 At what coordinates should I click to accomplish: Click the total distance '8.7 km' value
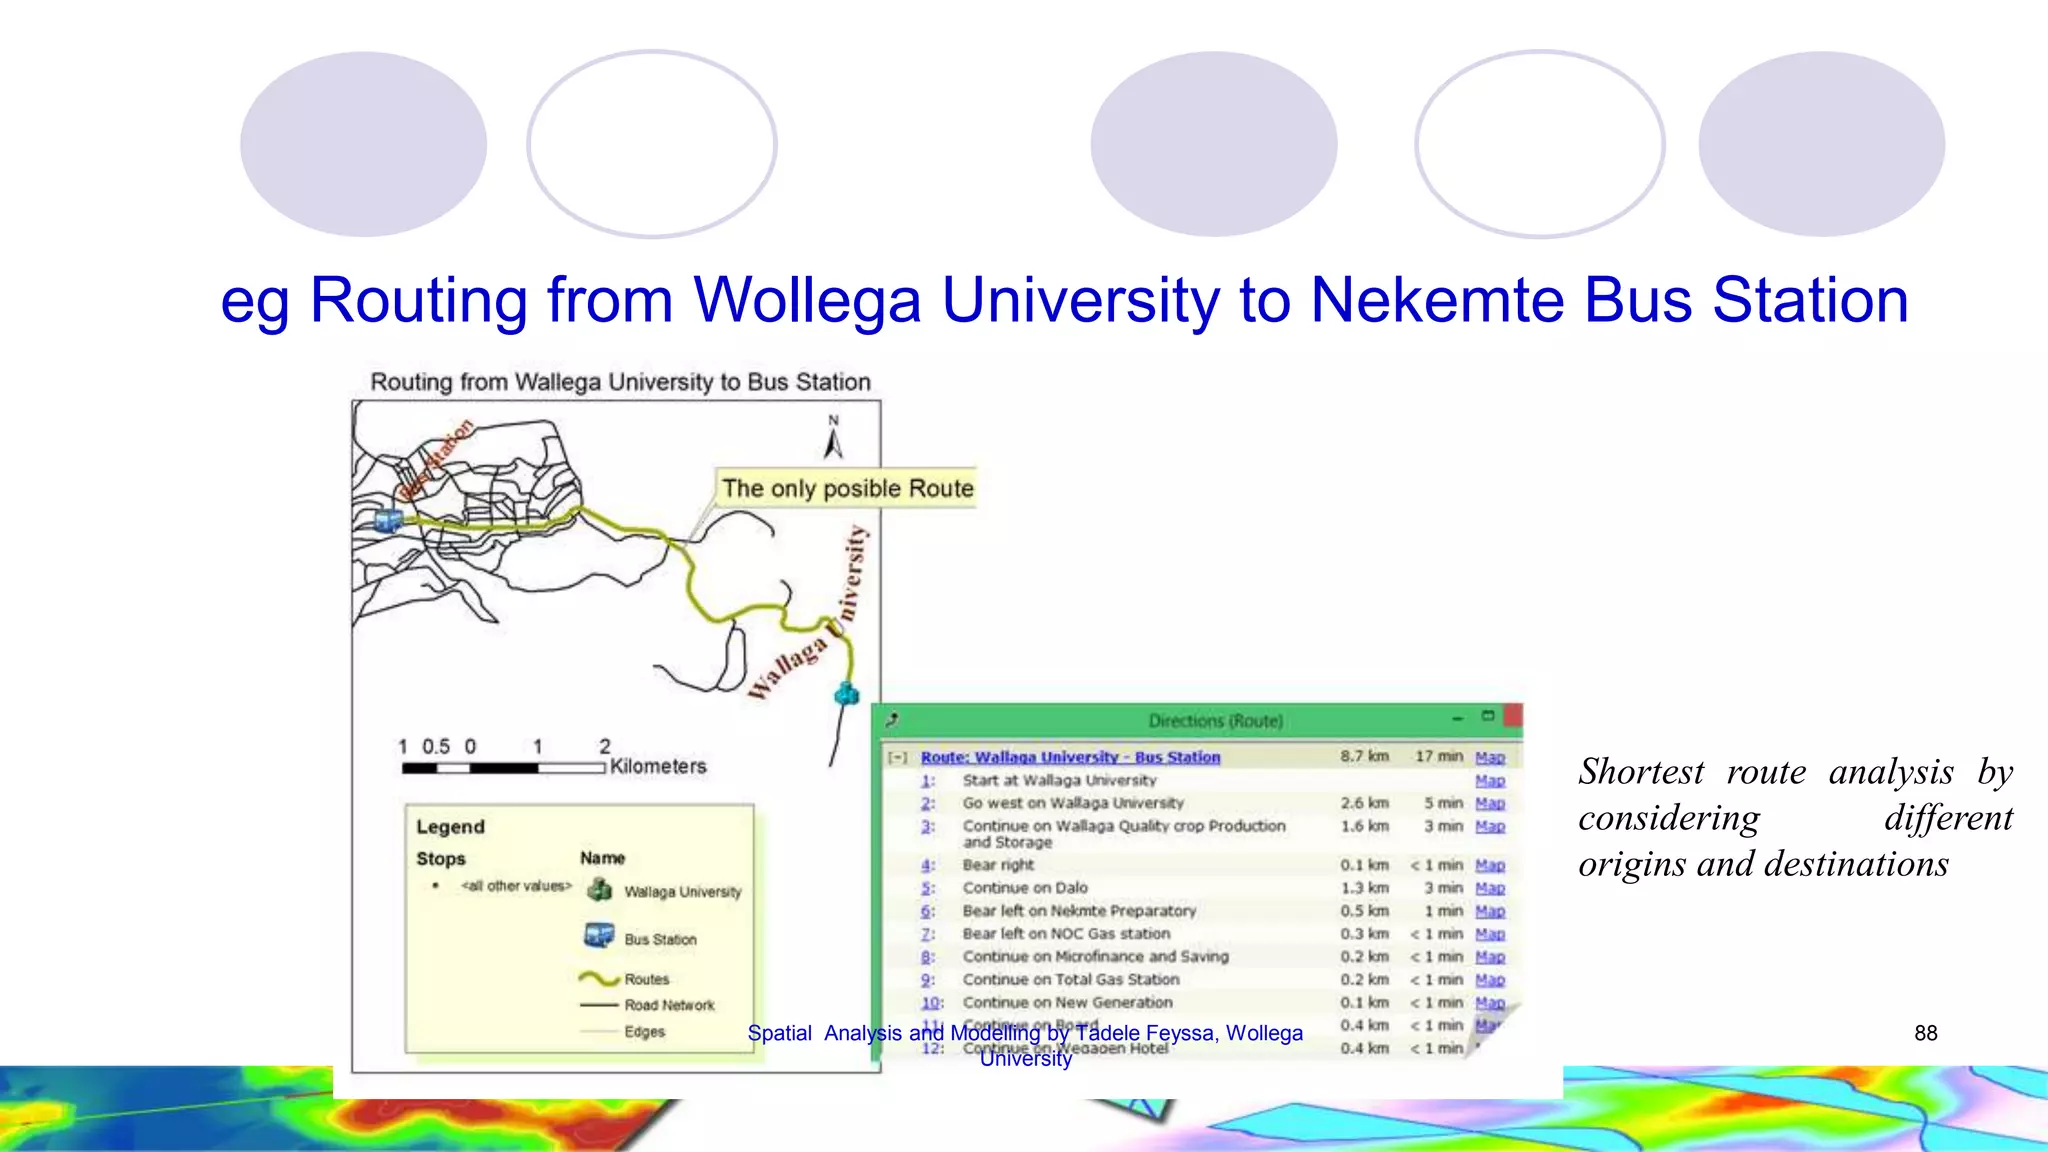coord(1364,757)
